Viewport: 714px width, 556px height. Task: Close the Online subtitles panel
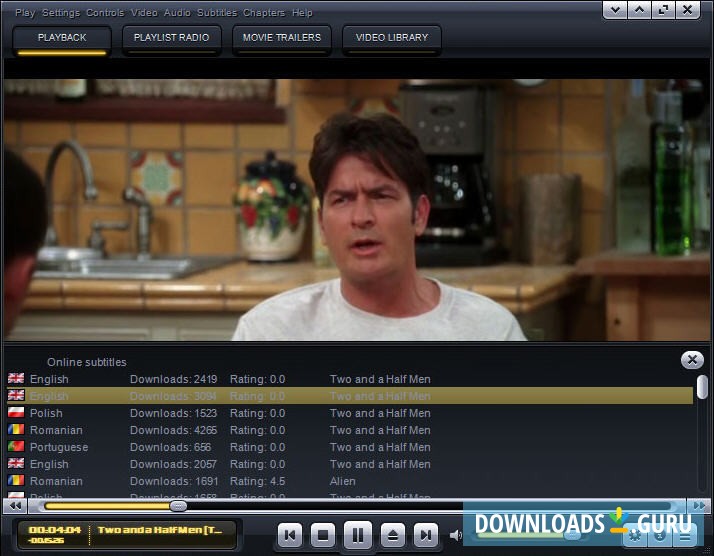click(692, 360)
